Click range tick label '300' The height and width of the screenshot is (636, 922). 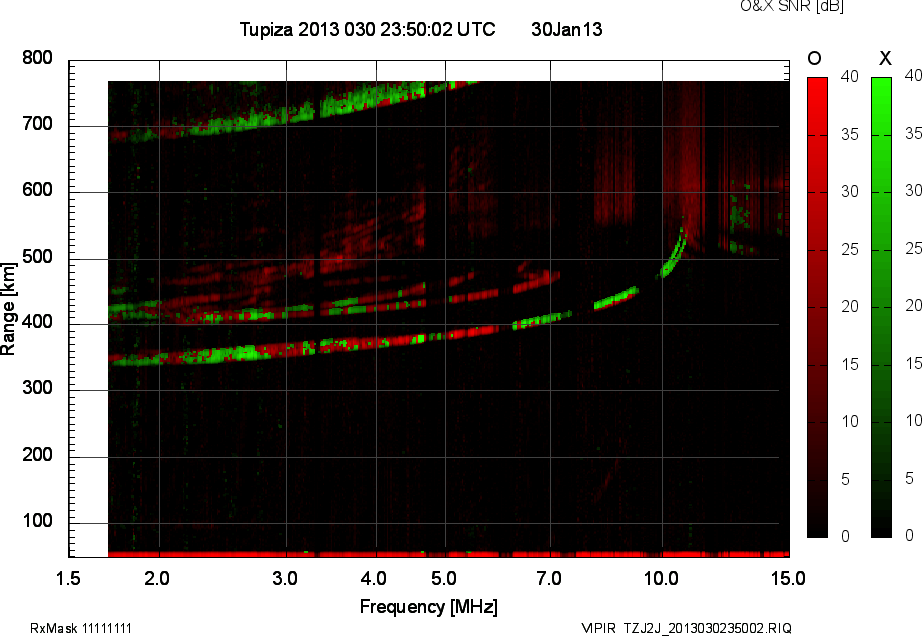pyautogui.click(x=37, y=388)
